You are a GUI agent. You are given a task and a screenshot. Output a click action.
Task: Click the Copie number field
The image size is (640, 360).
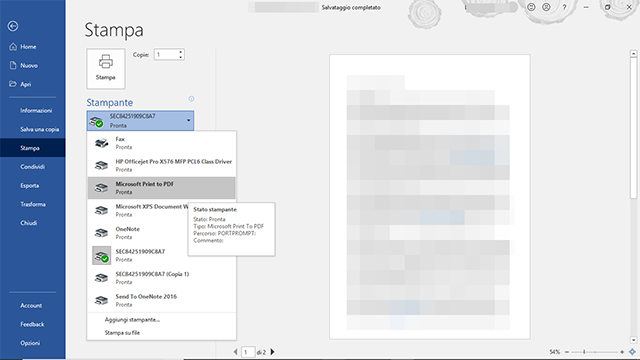[x=166, y=55]
